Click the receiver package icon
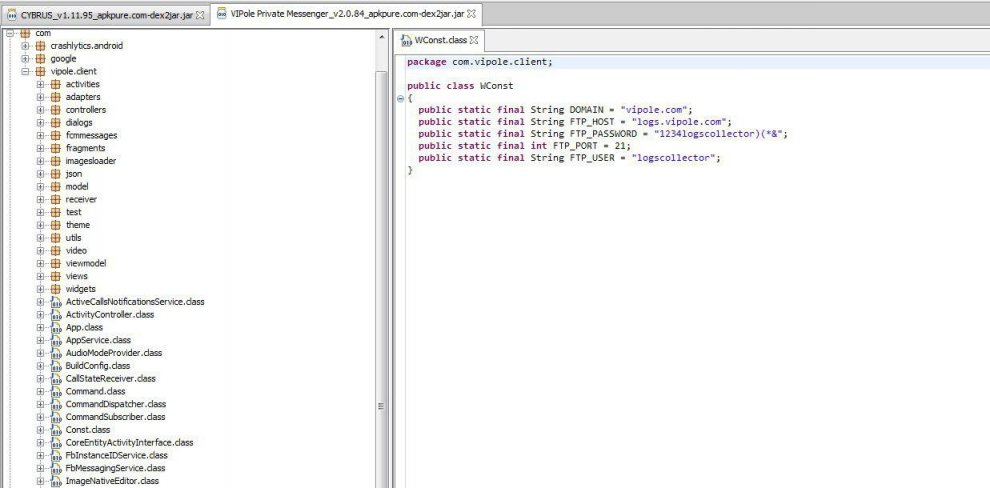Viewport: 990px width, 488px height. pyautogui.click(x=56, y=199)
